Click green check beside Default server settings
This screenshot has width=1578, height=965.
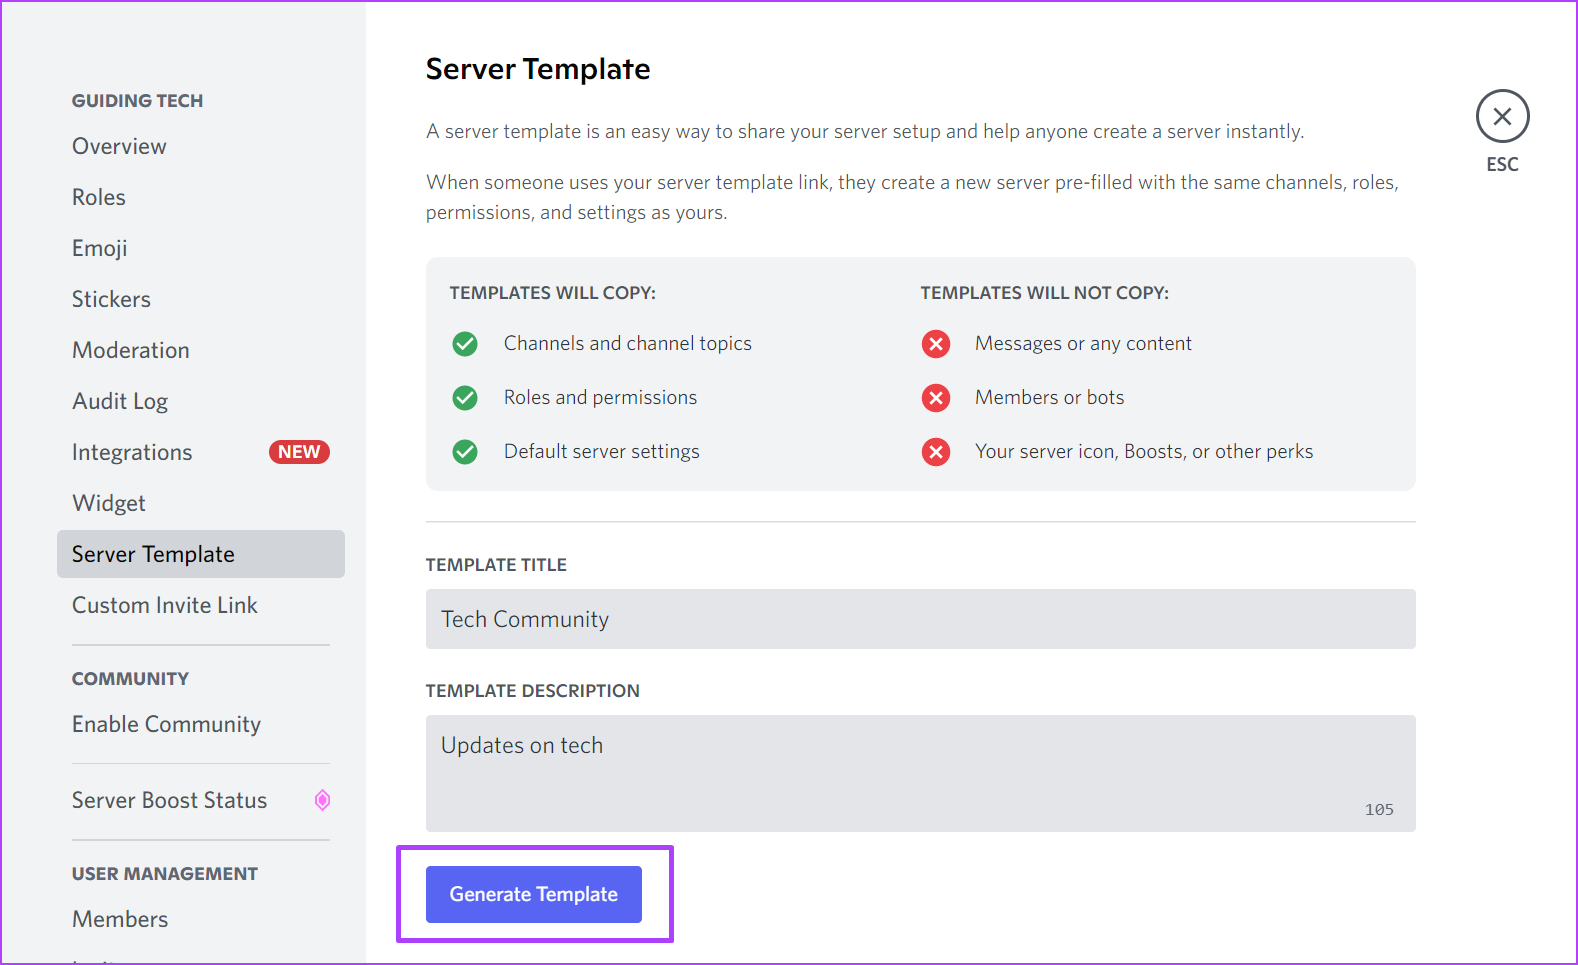coord(465,452)
